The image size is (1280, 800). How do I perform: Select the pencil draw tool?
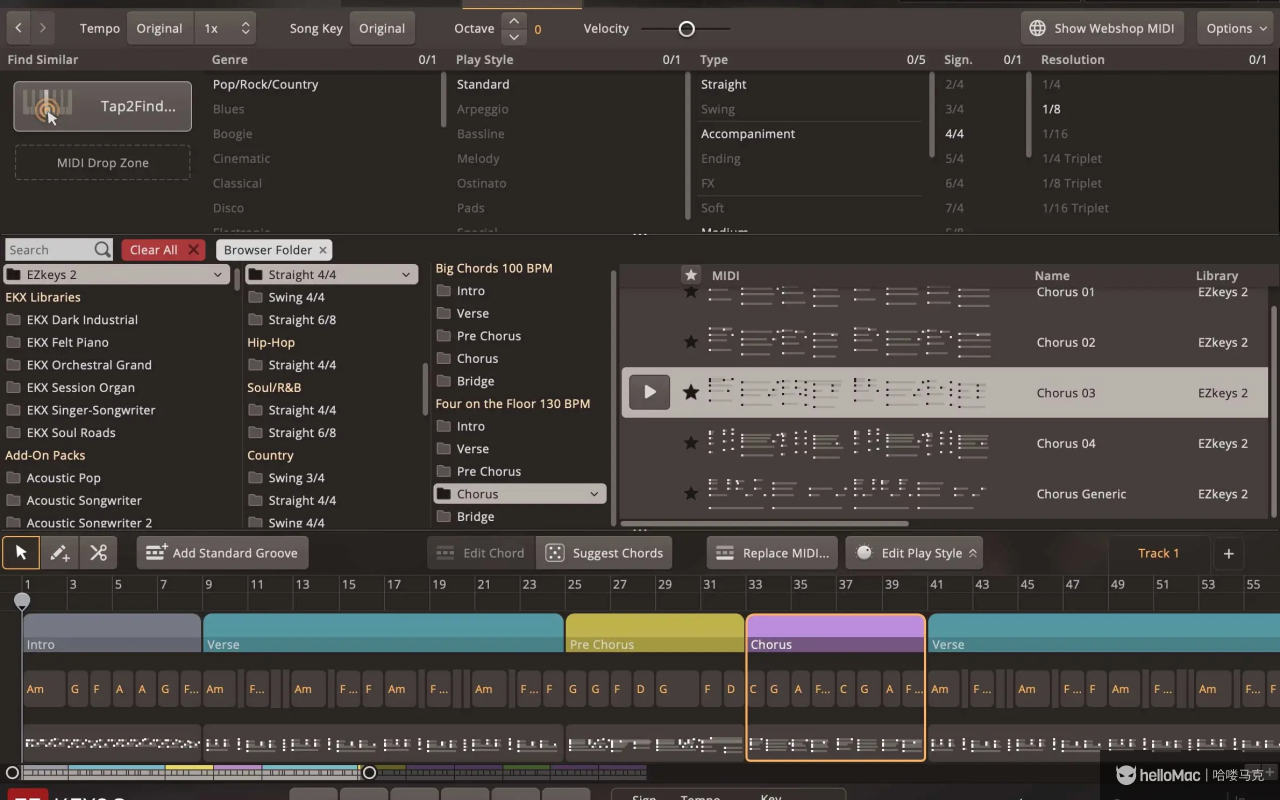59,552
